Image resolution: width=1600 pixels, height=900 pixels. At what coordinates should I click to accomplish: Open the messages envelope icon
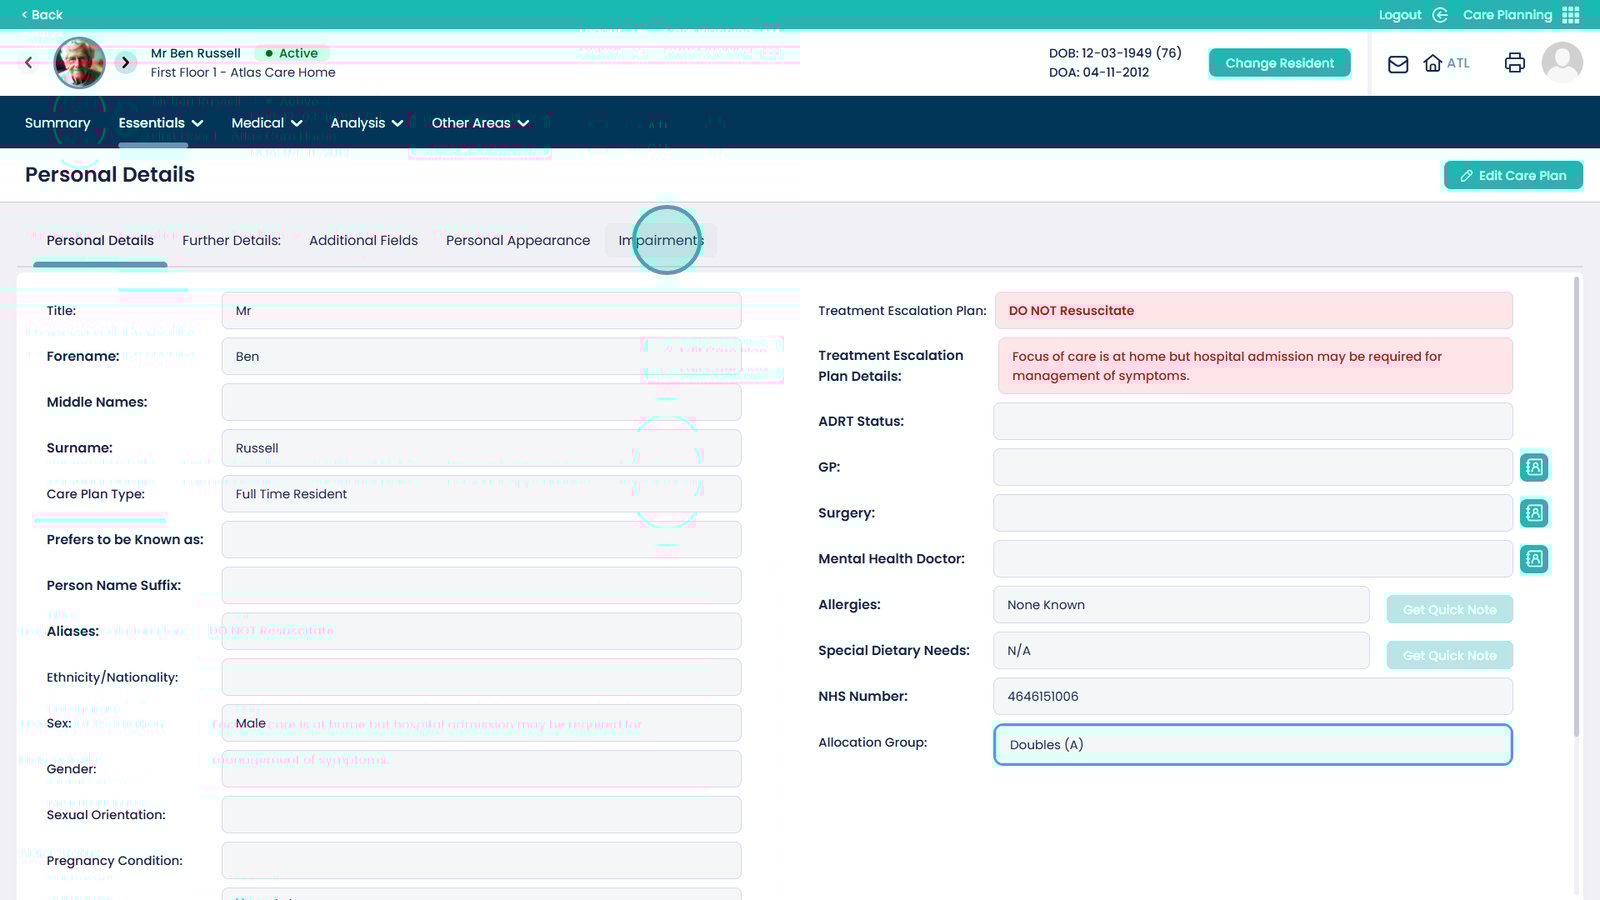1396,63
